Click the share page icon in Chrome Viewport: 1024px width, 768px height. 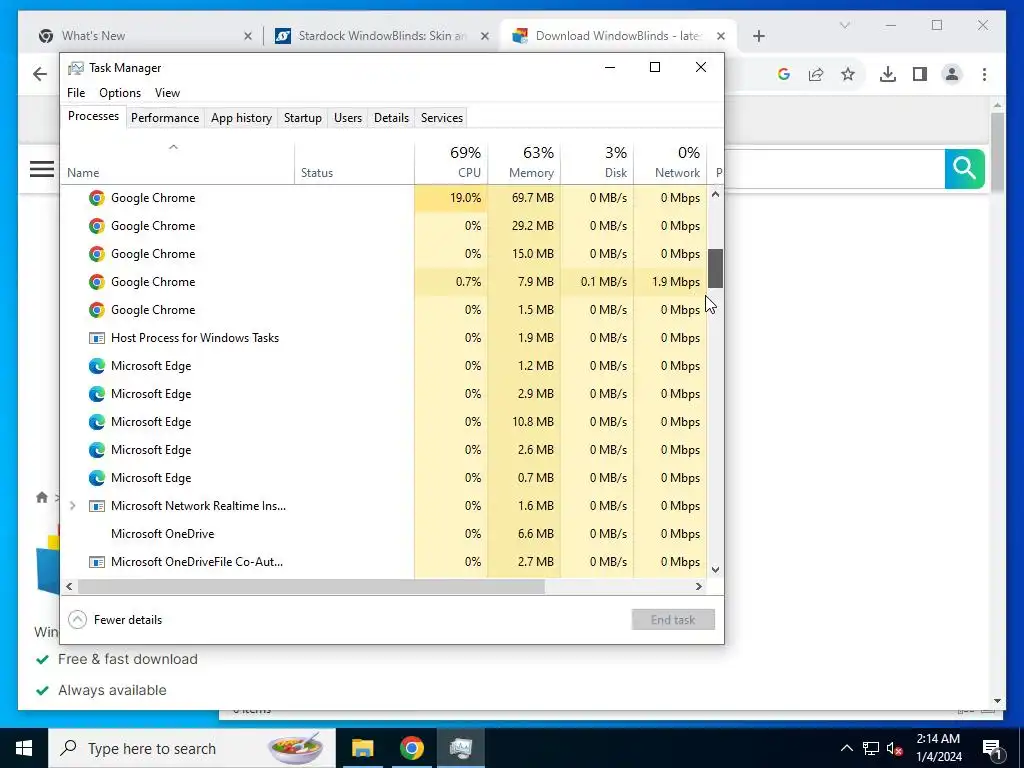pos(816,74)
